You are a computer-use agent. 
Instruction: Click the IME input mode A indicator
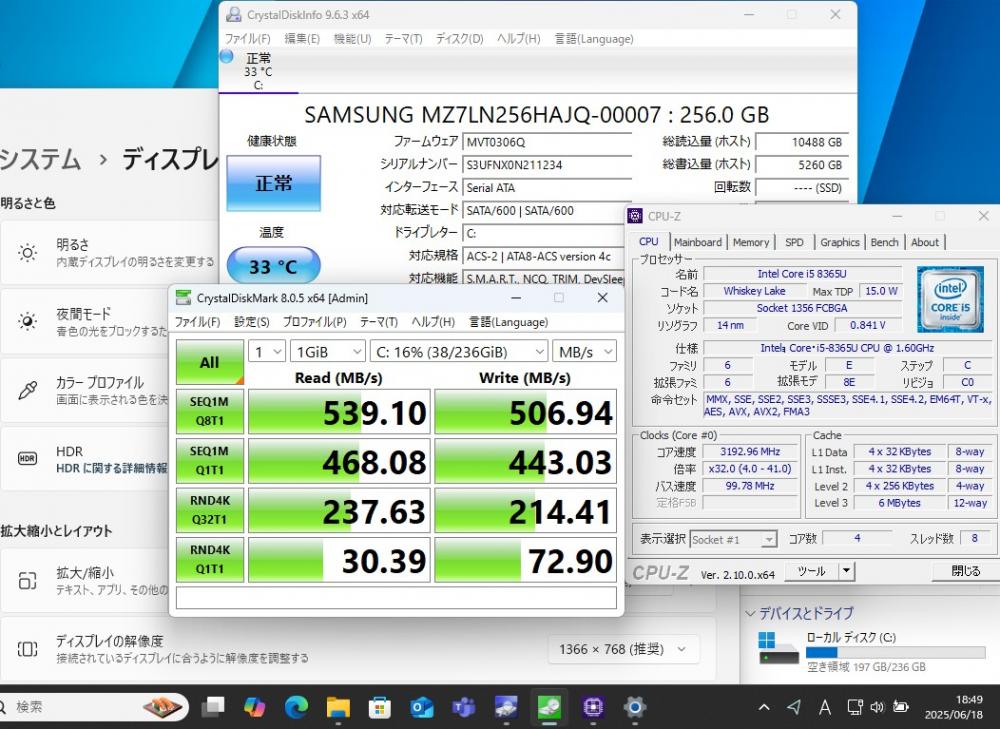point(825,707)
